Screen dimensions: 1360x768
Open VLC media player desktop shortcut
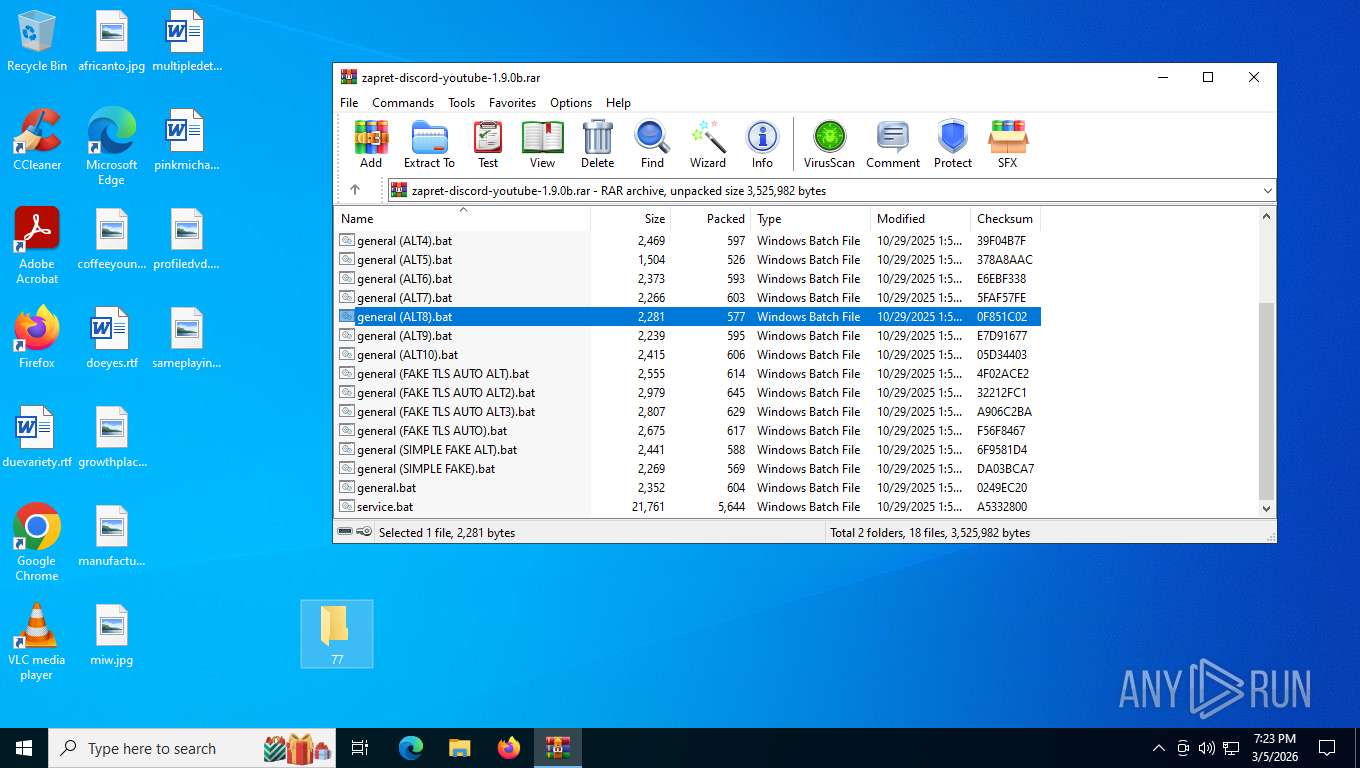pyautogui.click(x=37, y=641)
